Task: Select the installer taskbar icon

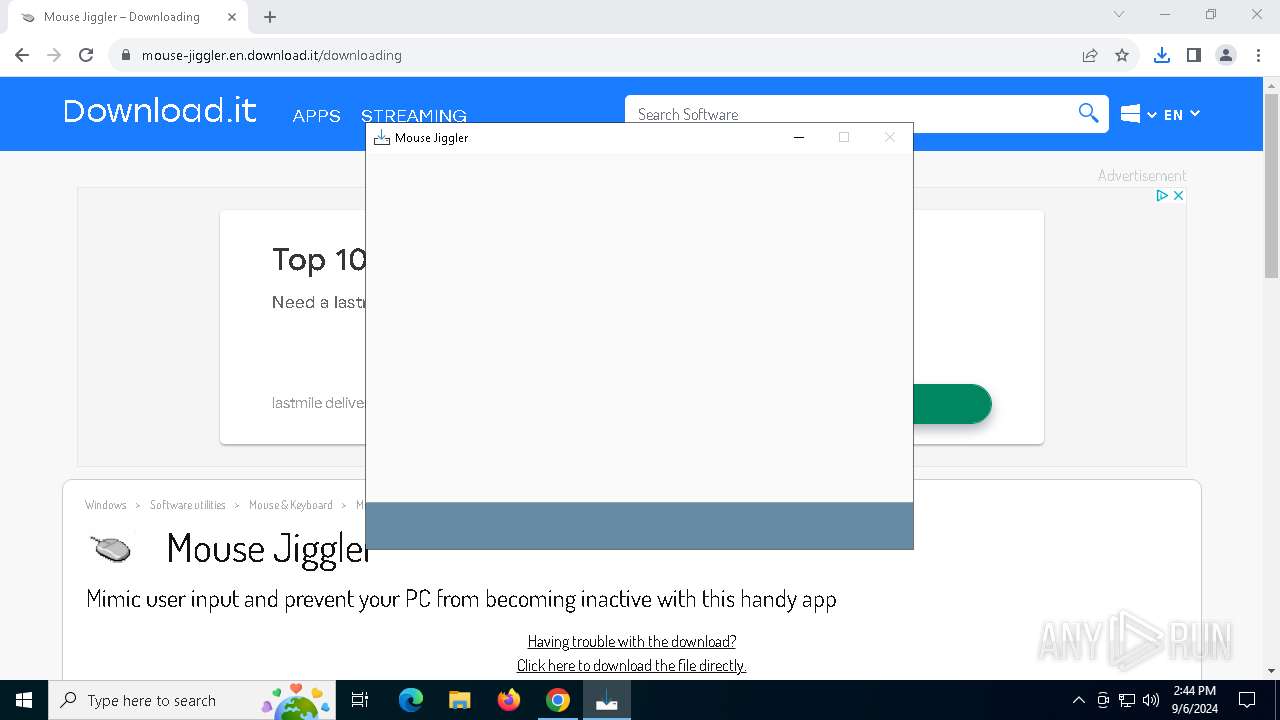Action: pos(607,700)
